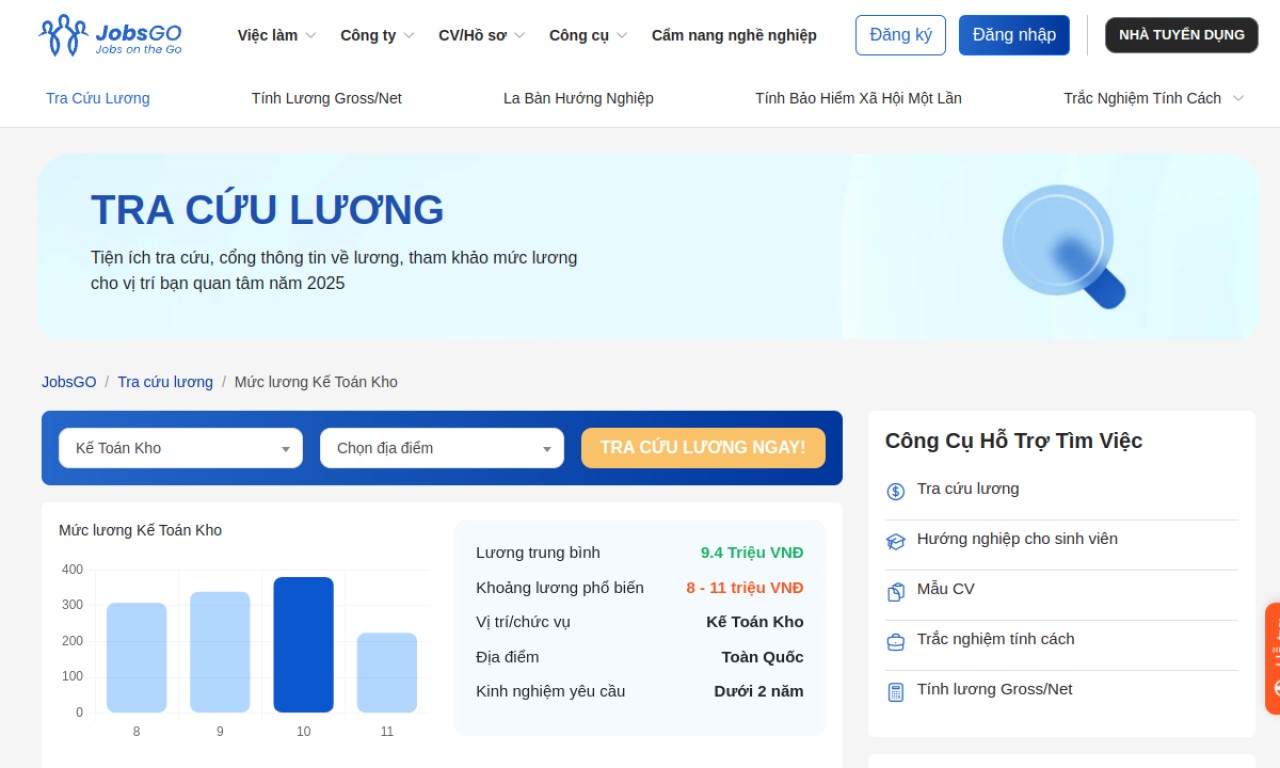Image resolution: width=1280 pixels, height=768 pixels.
Task: Expand the Trắc Nghiệm Tính Cách submenu
Action: (1153, 98)
